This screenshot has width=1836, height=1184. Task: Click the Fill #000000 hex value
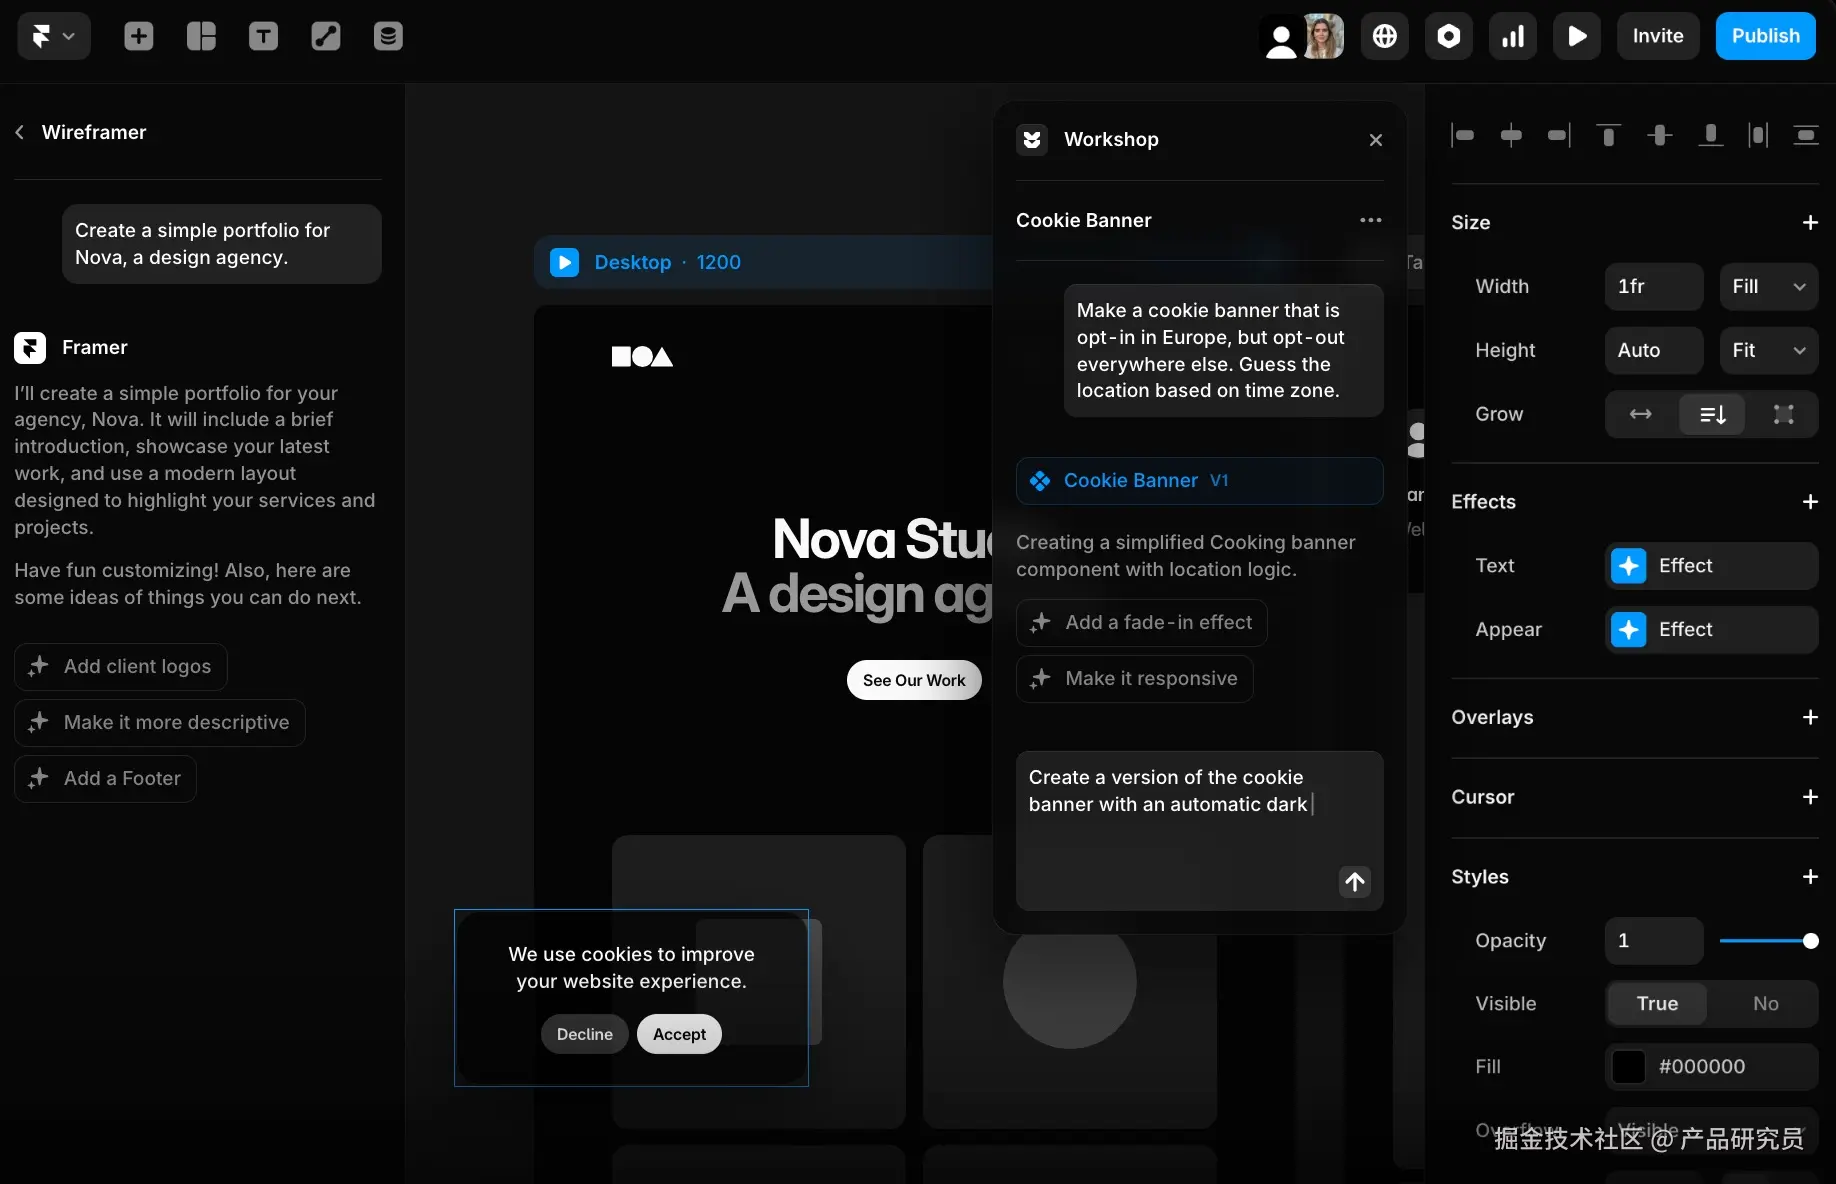[1702, 1067]
